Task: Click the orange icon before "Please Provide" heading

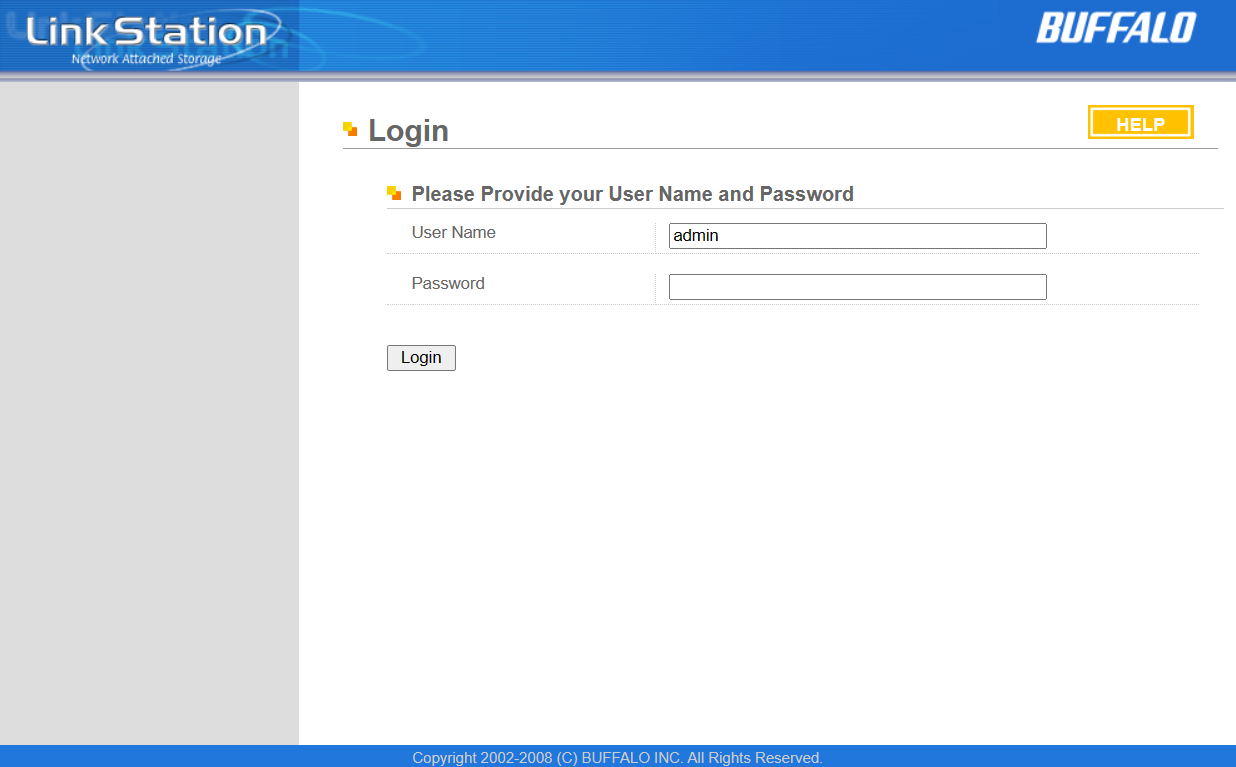Action: click(x=394, y=193)
